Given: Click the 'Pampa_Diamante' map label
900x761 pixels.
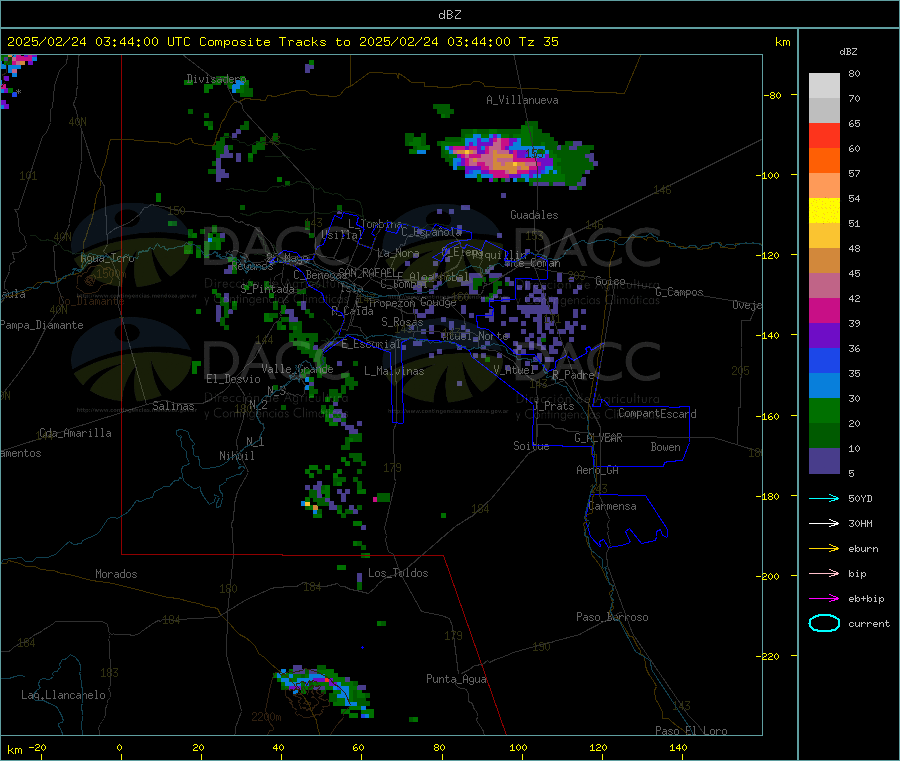Looking at the screenshot, I should (41, 325).
